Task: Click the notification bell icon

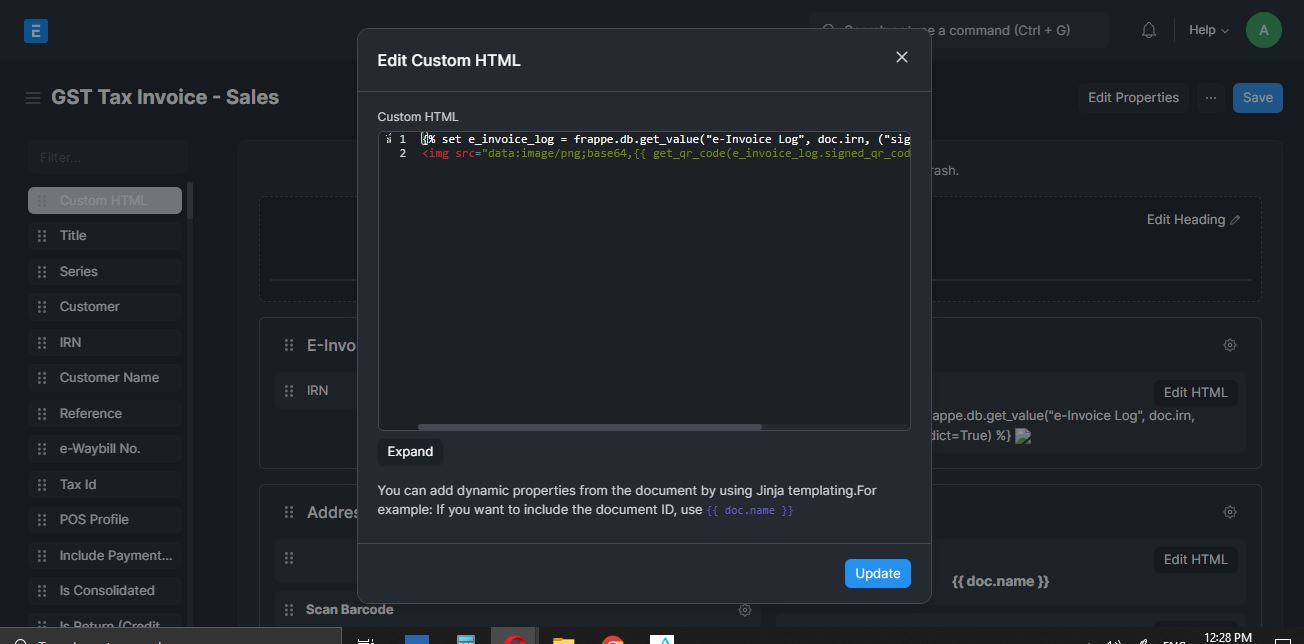Action: [x=1148, y=29]
